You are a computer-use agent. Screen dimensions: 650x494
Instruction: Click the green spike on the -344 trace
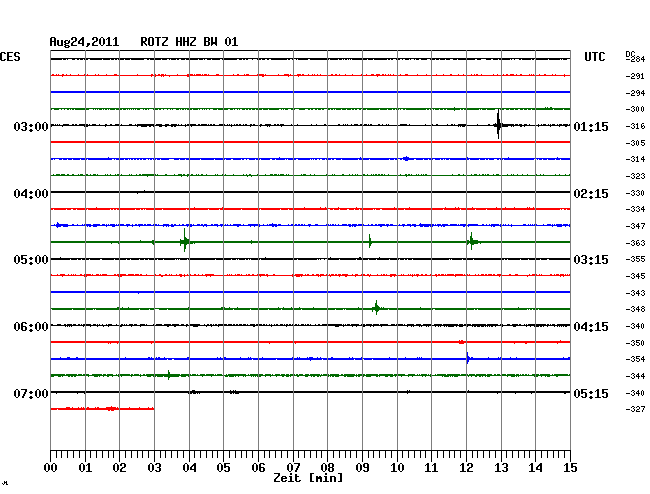pos(169,375)
